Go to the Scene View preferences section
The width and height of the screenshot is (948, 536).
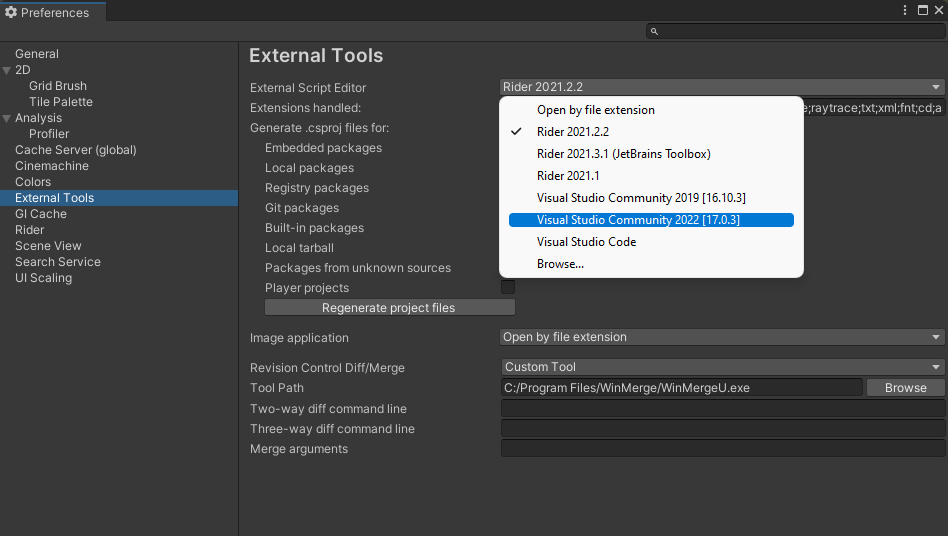click(48, 246)
